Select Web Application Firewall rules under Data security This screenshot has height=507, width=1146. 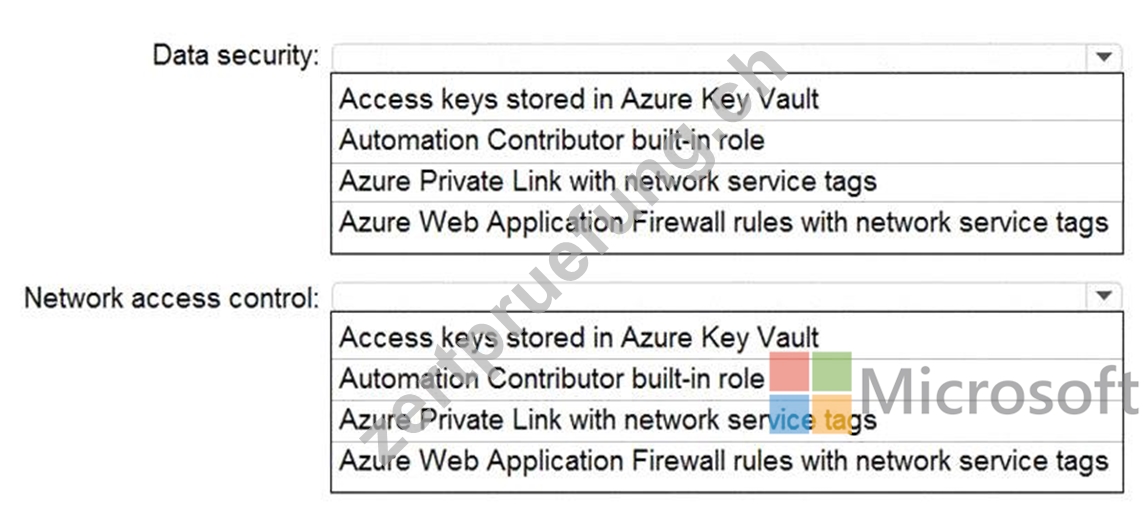click(x=726, y=223)
